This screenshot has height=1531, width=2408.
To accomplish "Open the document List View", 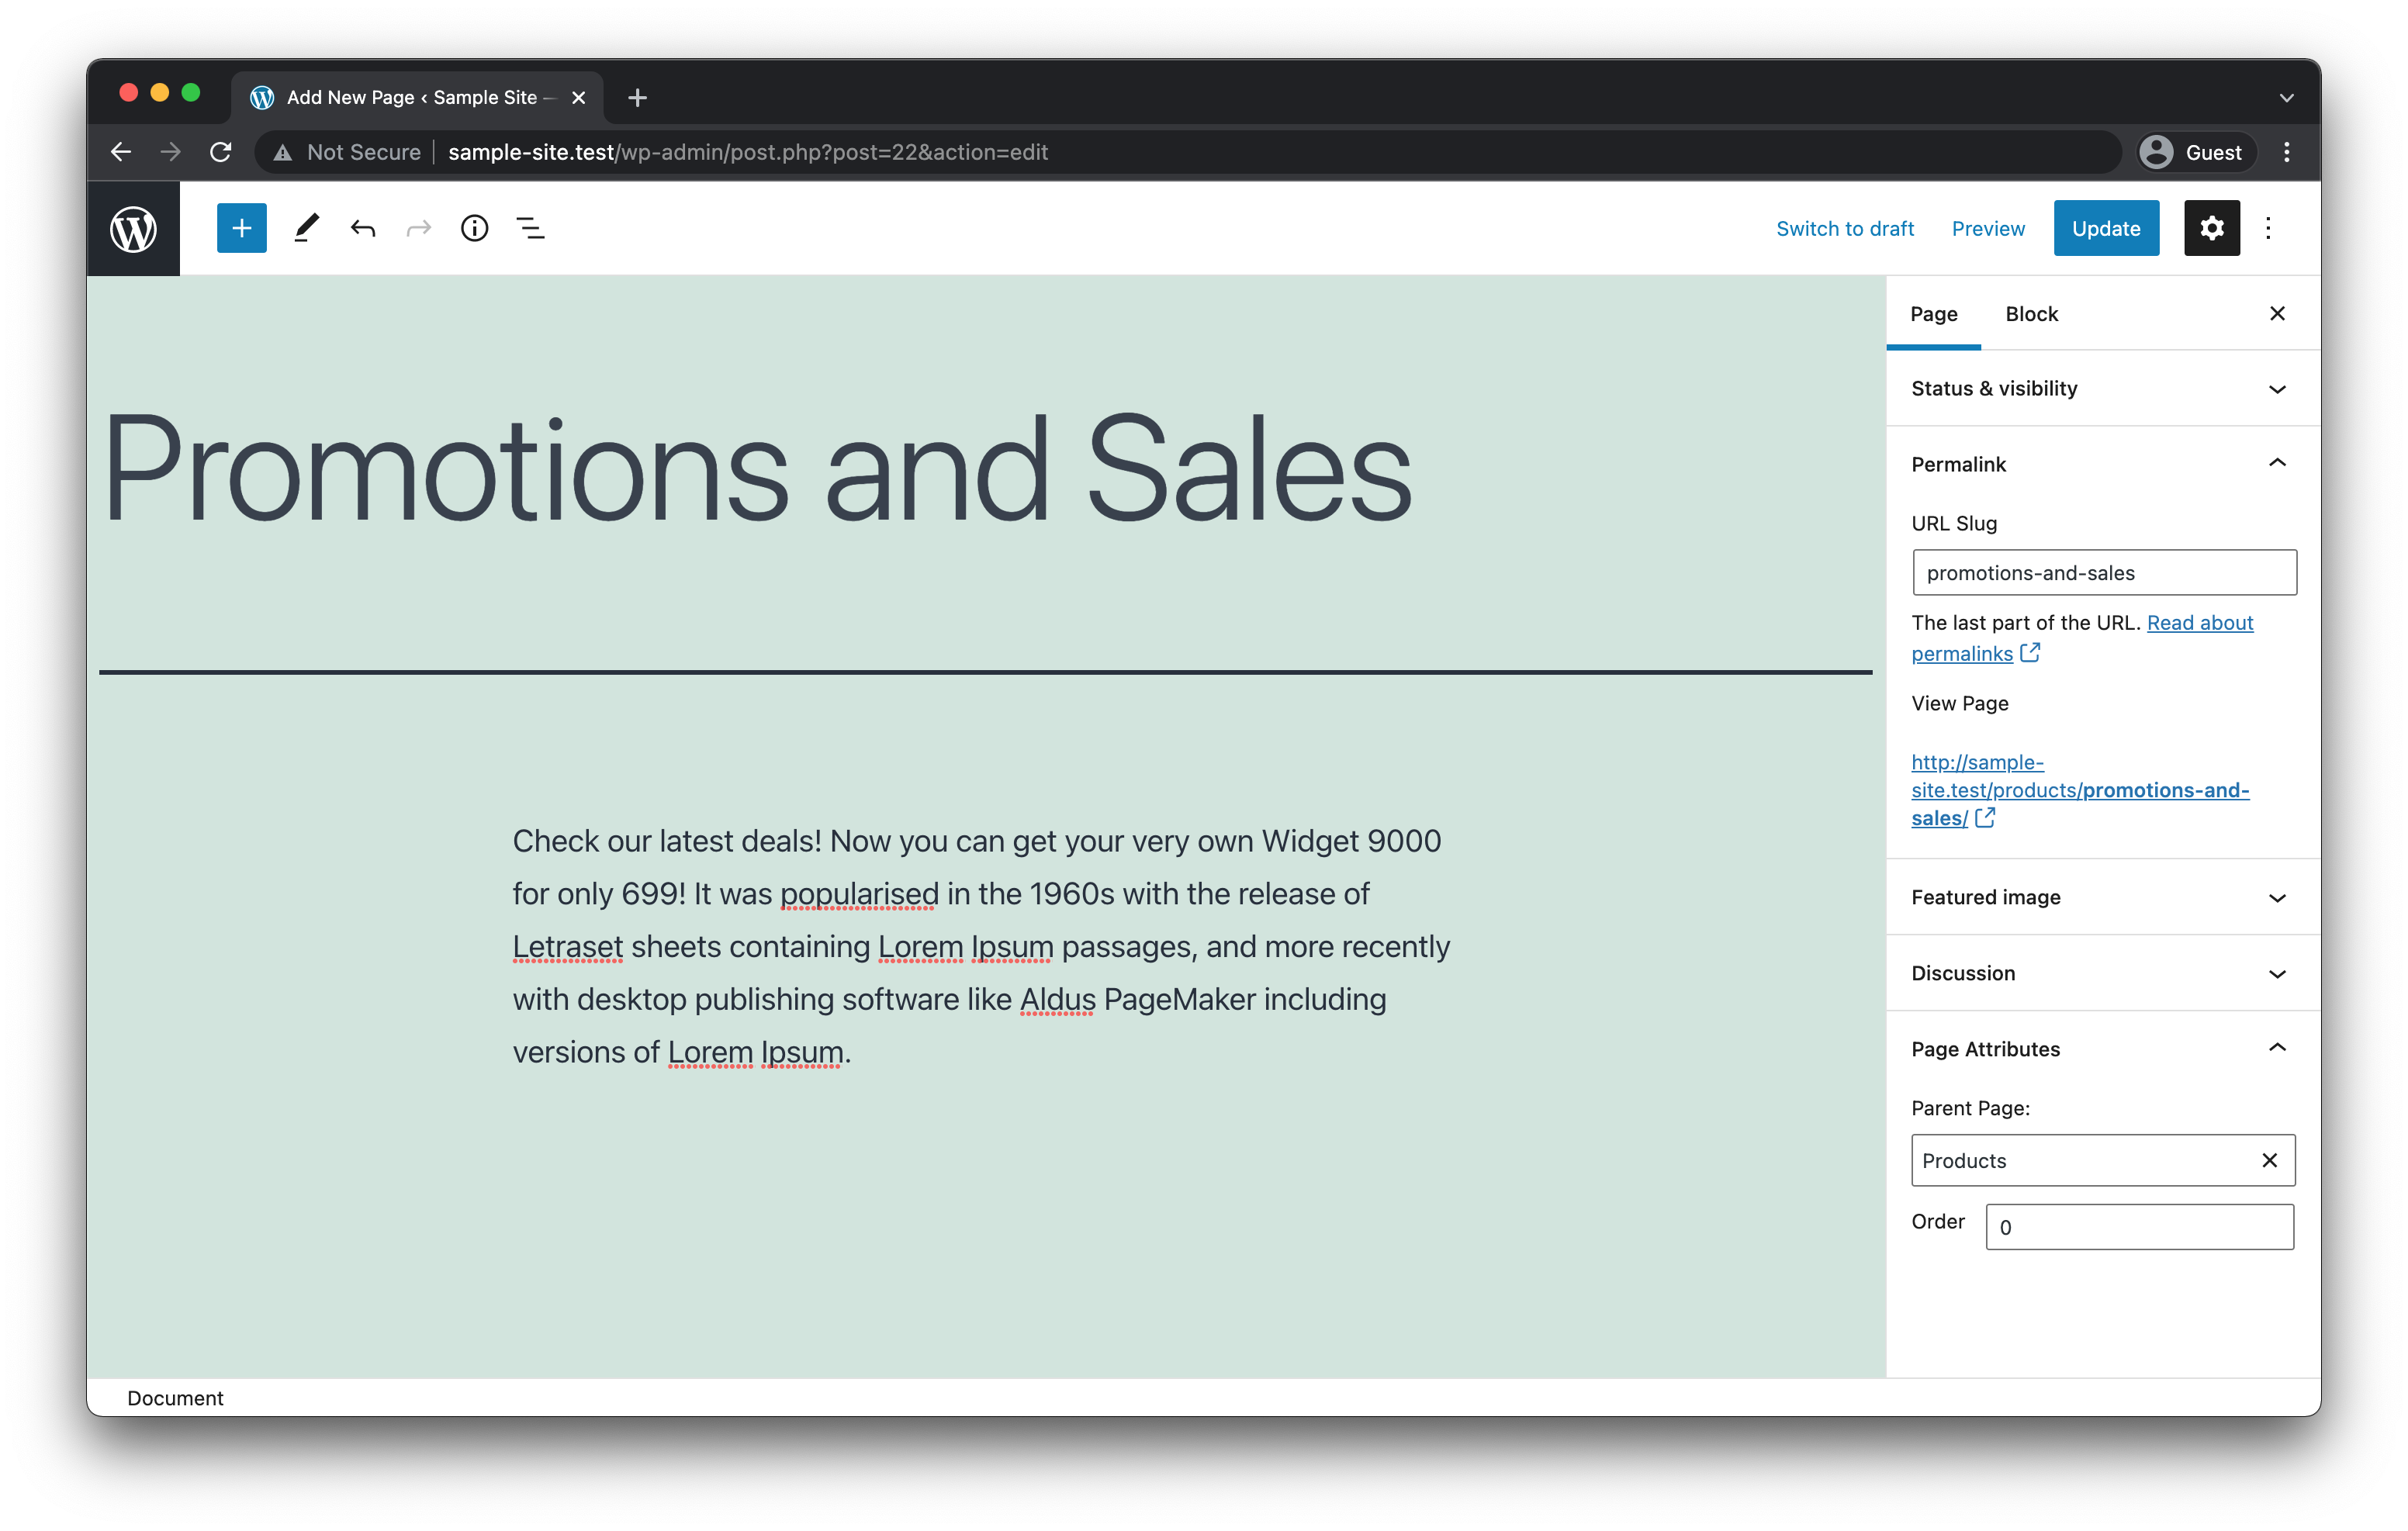I will [530, 228].
